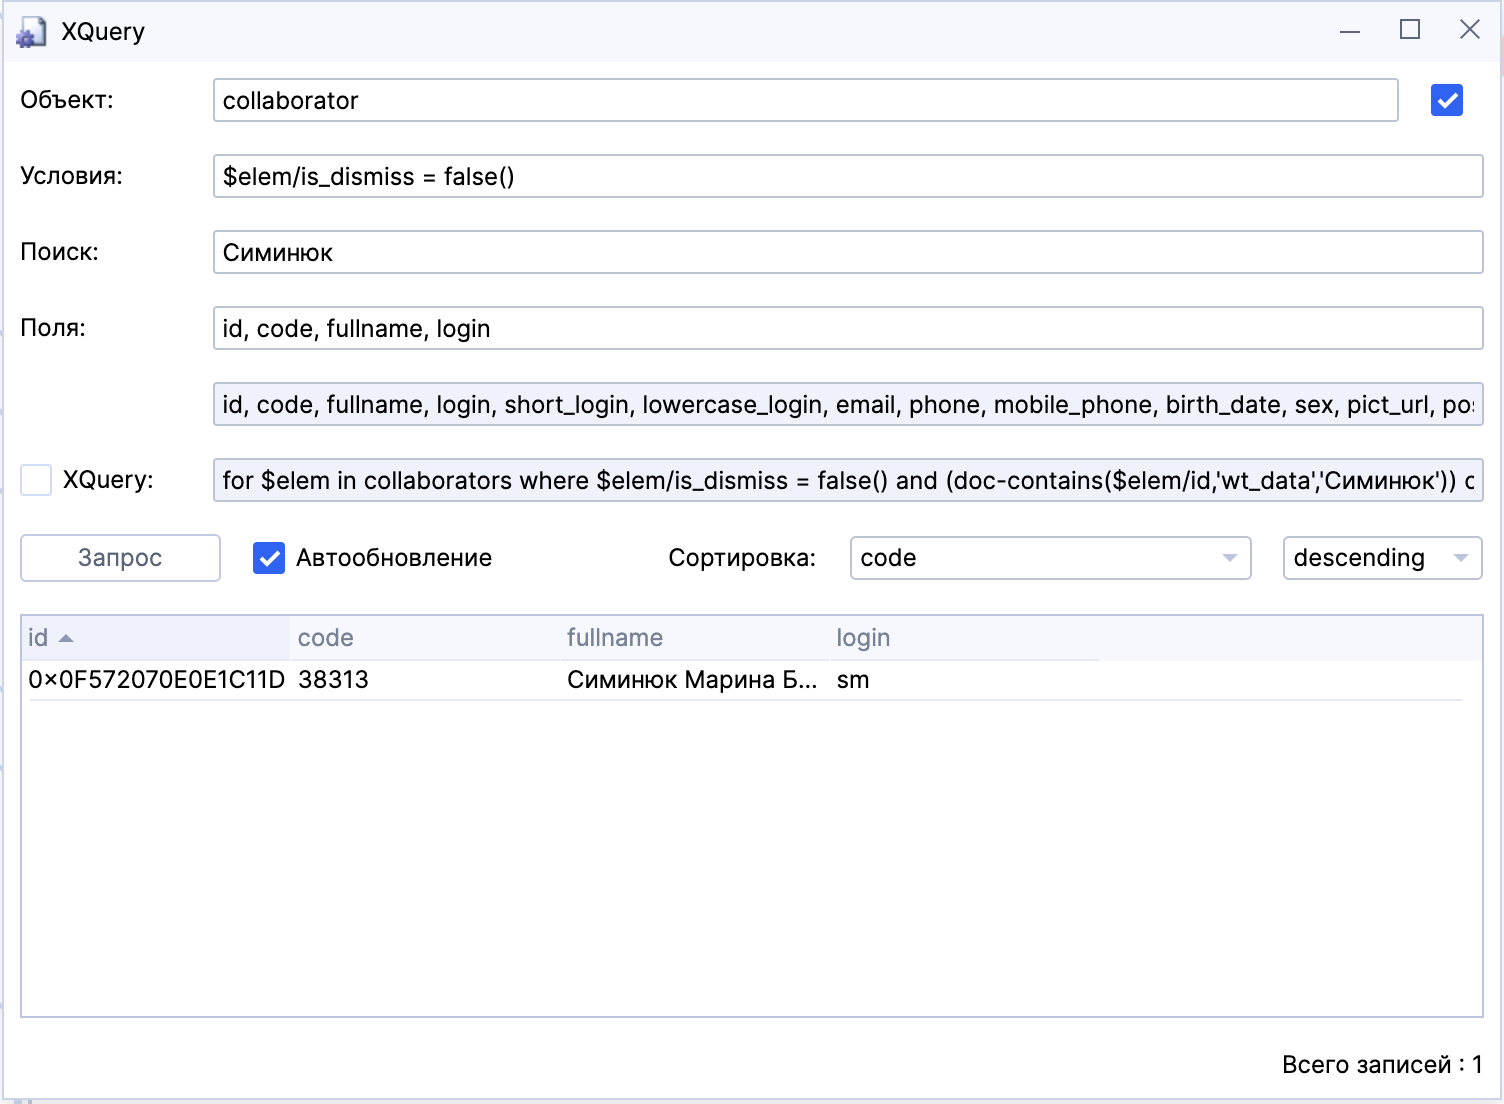
Task: Disable the Автообновление checkbox
Action: click(269, 558)
